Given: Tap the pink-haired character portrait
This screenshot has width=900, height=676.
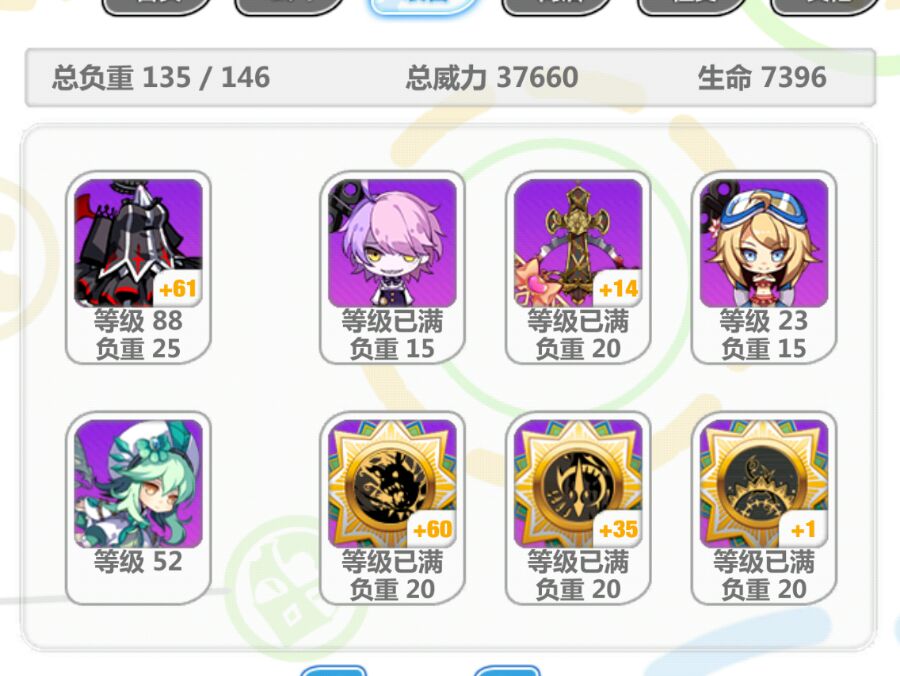Looking at the screenshot, I should point(392,243).
